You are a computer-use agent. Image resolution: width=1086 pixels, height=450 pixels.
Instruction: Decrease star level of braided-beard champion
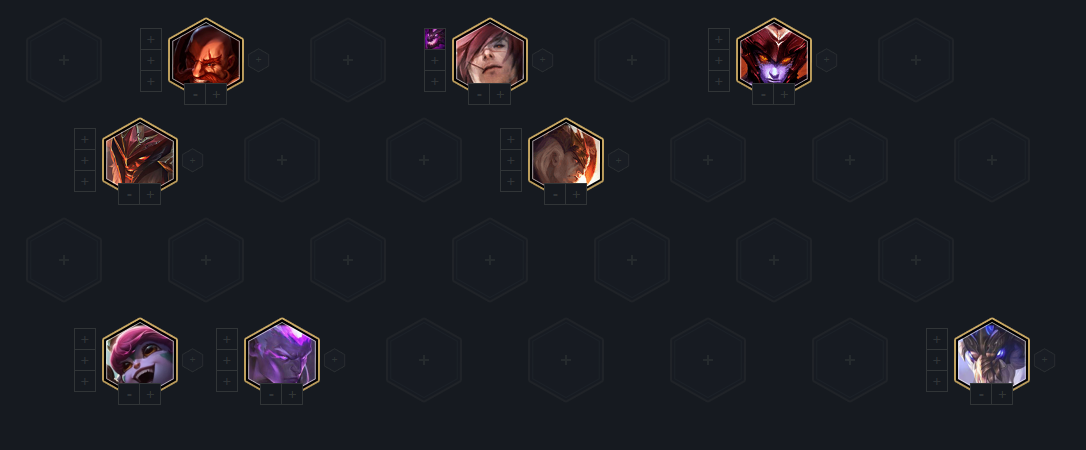(x=981, y=395)
